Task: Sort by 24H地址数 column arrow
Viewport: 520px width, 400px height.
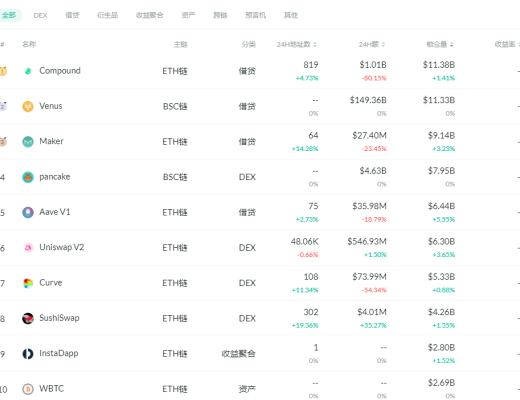Action: pyautogui.click(x=315, y=44)
